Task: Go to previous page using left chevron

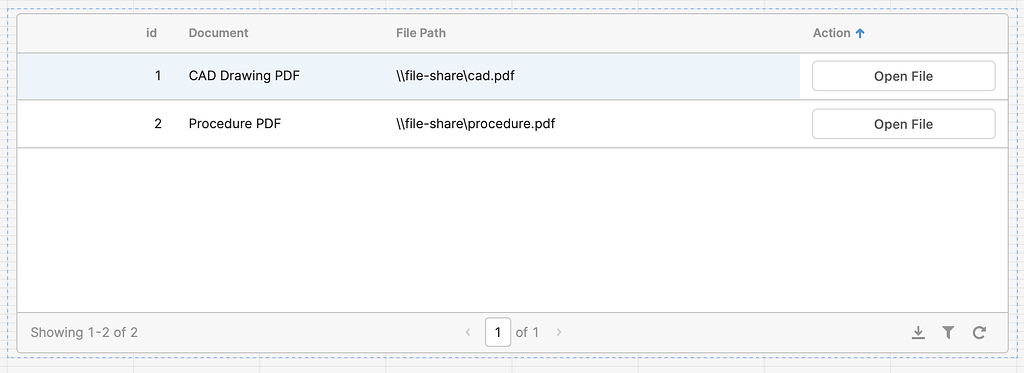Action: click(x=468, y=332)
